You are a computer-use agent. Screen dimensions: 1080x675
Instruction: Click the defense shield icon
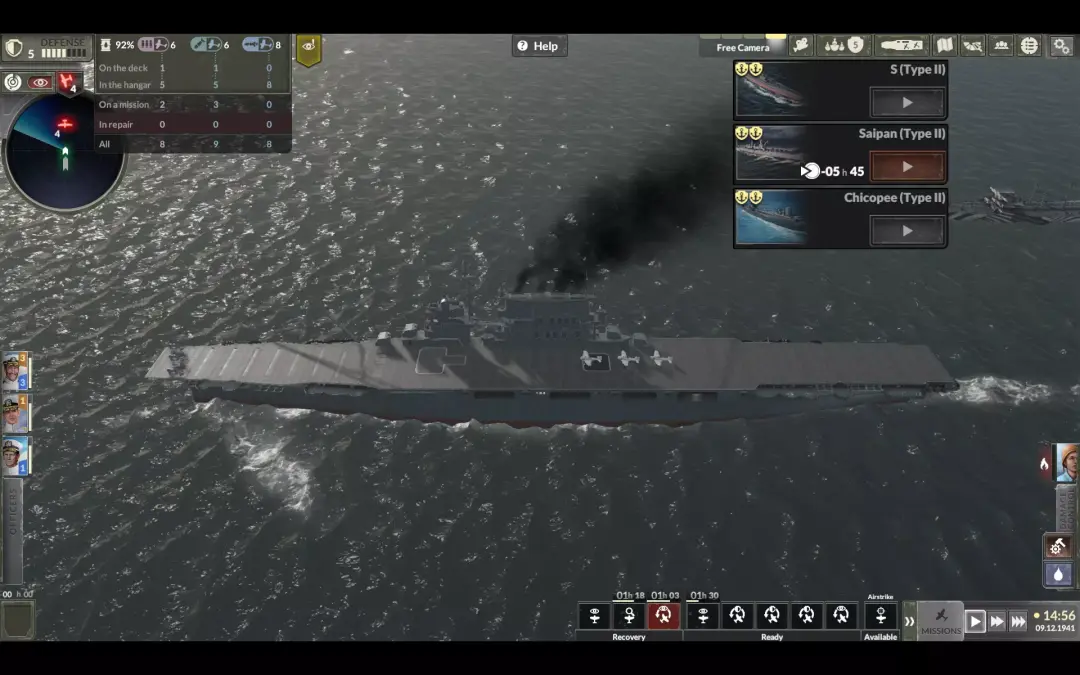pos(14,49)
